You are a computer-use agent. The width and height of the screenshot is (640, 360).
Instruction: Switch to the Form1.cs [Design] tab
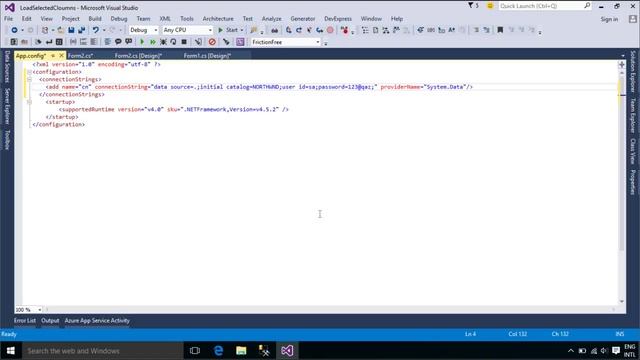pos(207,56)
